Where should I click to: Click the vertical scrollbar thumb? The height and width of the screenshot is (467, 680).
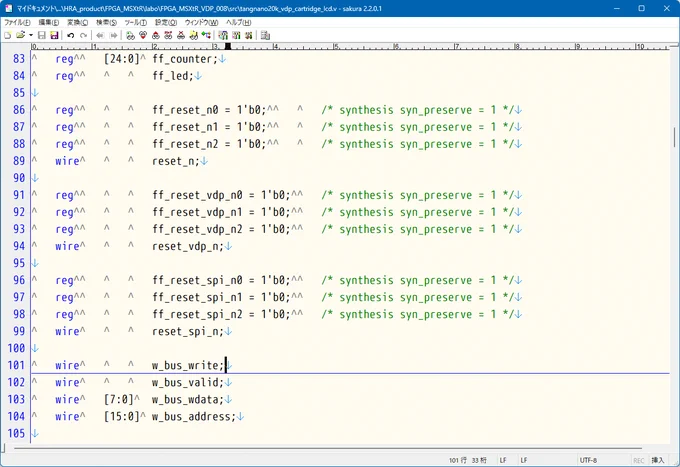click(x=674, y=137)
